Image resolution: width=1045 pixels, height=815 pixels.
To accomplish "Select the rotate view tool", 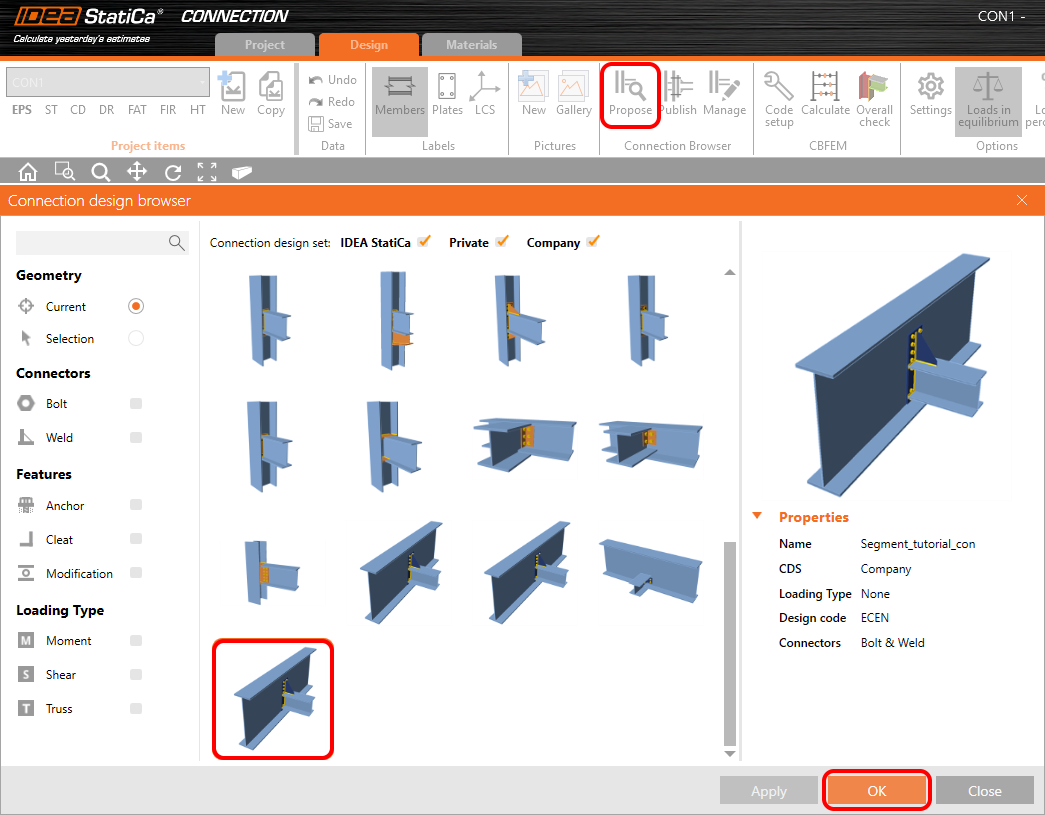I will click(x=173, y=173).
